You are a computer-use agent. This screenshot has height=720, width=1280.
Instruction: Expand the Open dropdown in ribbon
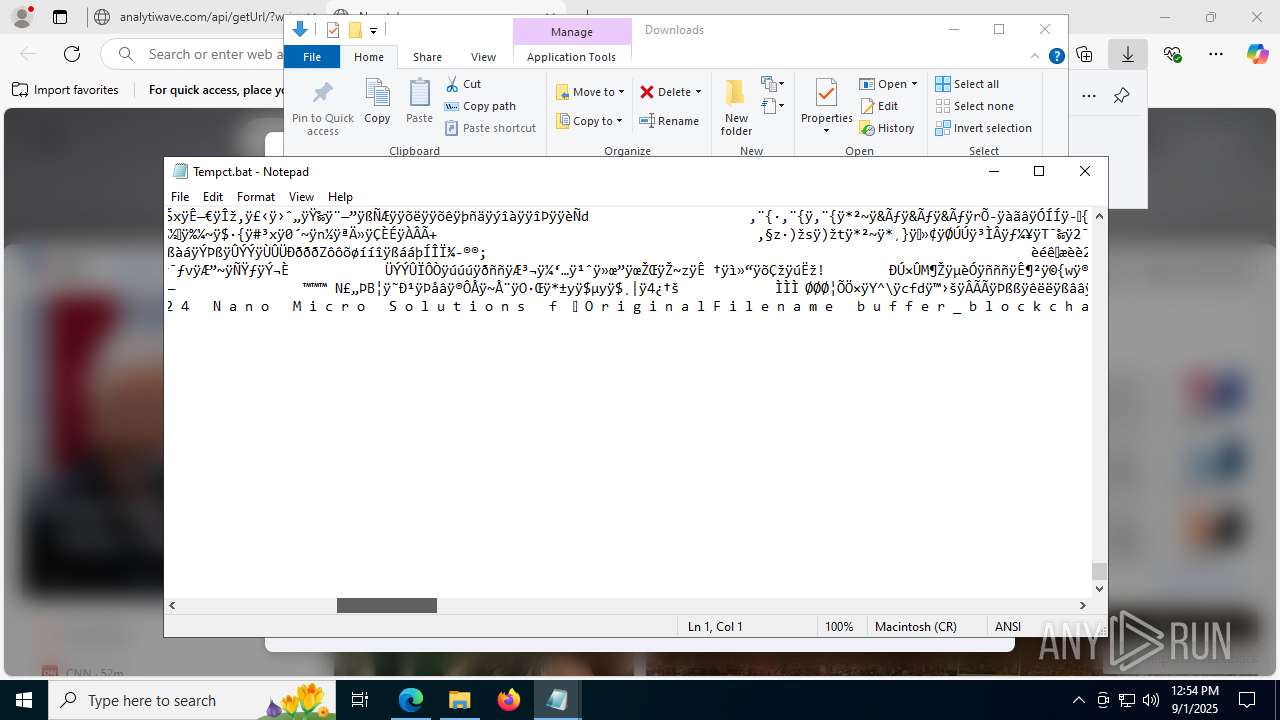914,84
